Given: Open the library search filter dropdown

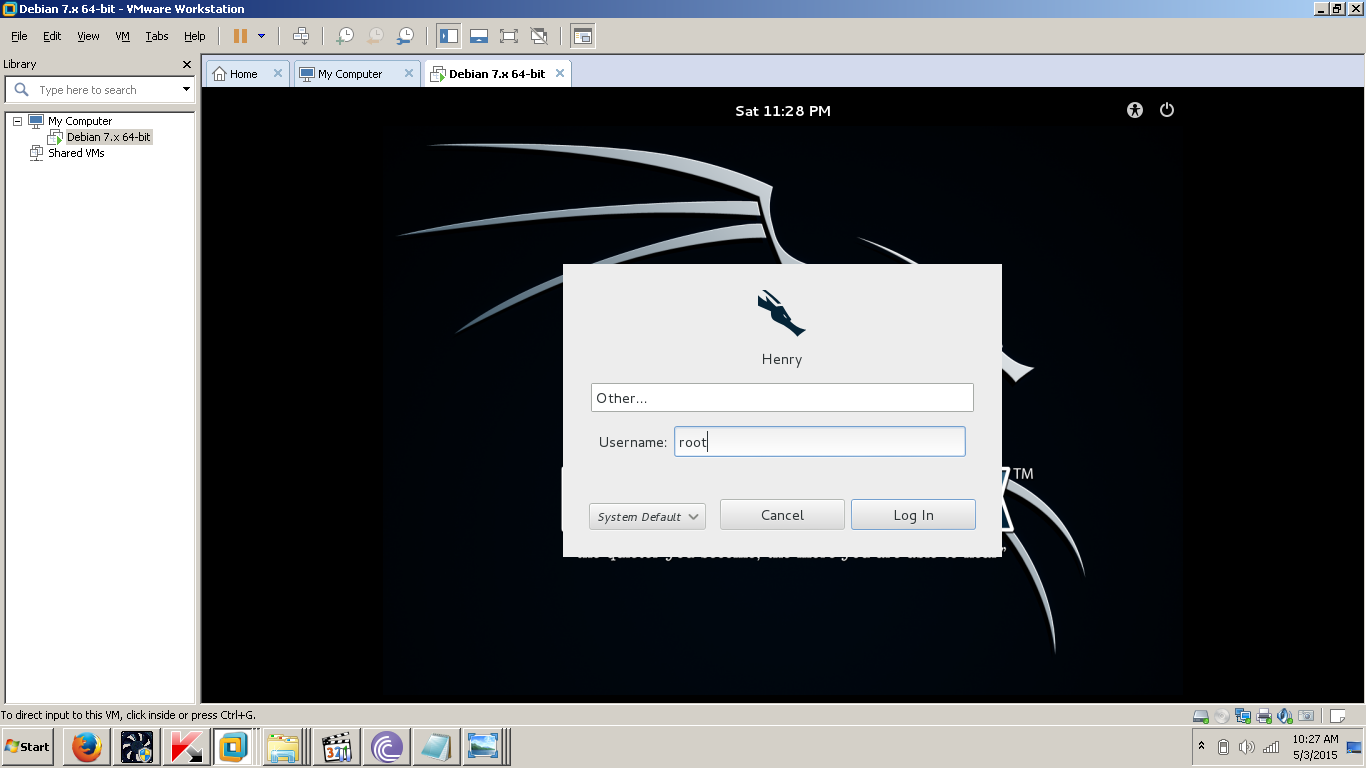Looking at the screenshot, I should pos(186,90).
